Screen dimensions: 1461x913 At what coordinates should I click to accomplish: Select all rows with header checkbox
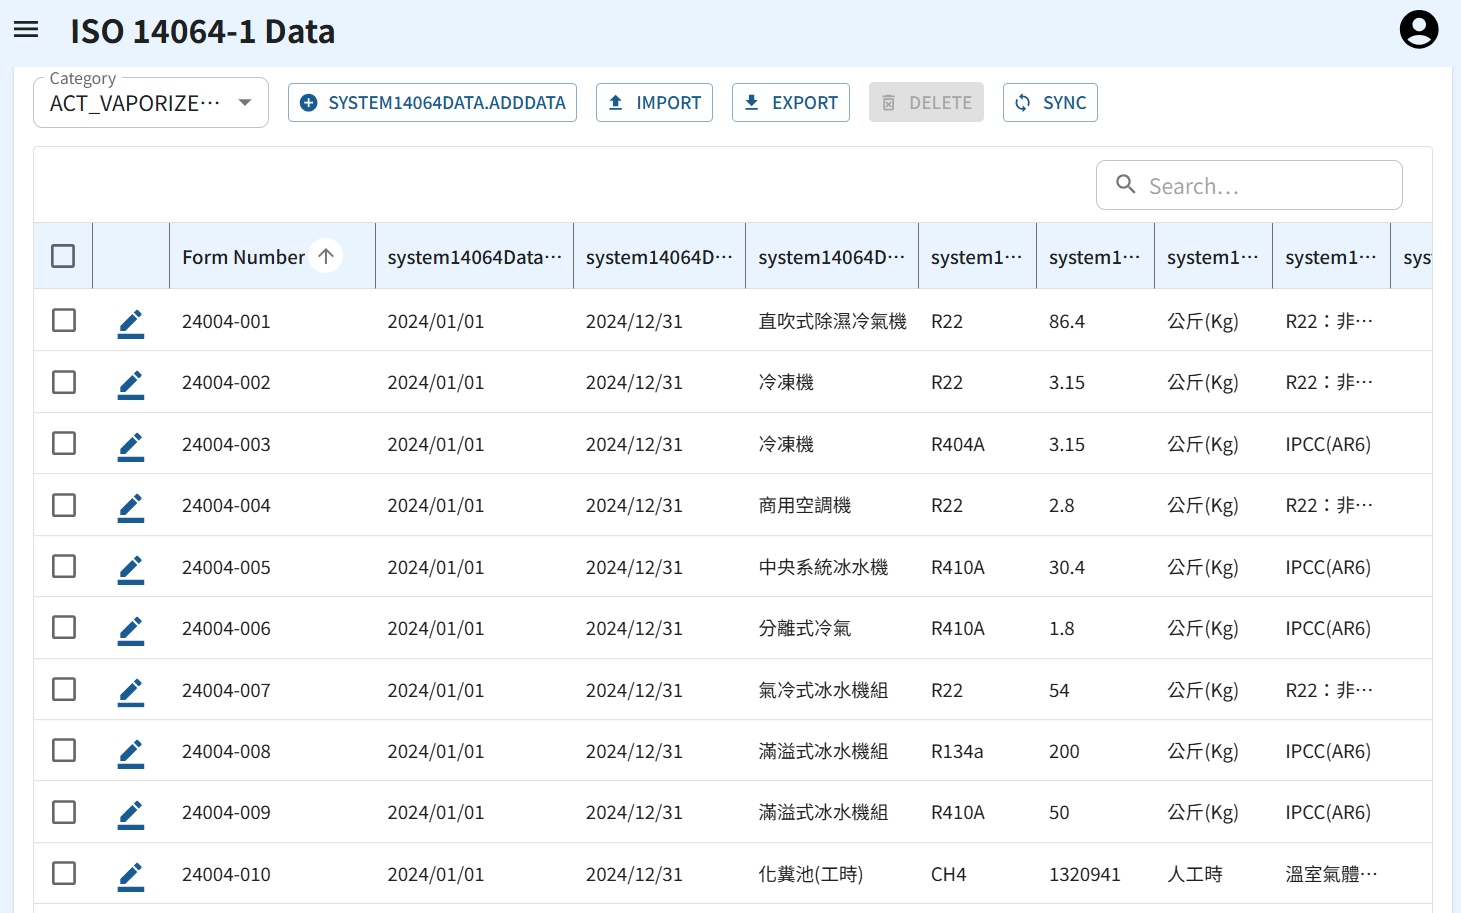[x=63, y=256]
